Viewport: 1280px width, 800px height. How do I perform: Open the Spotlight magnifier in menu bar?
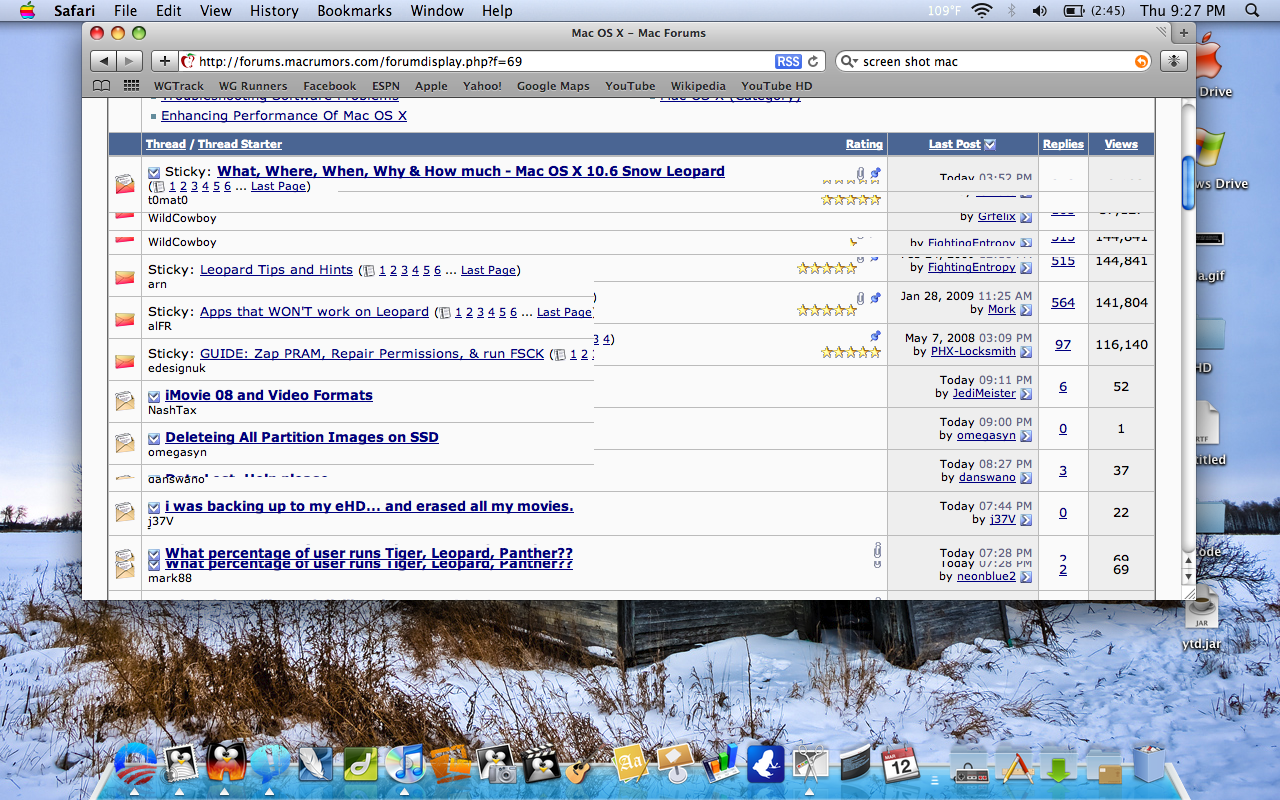click(1252, 10)
